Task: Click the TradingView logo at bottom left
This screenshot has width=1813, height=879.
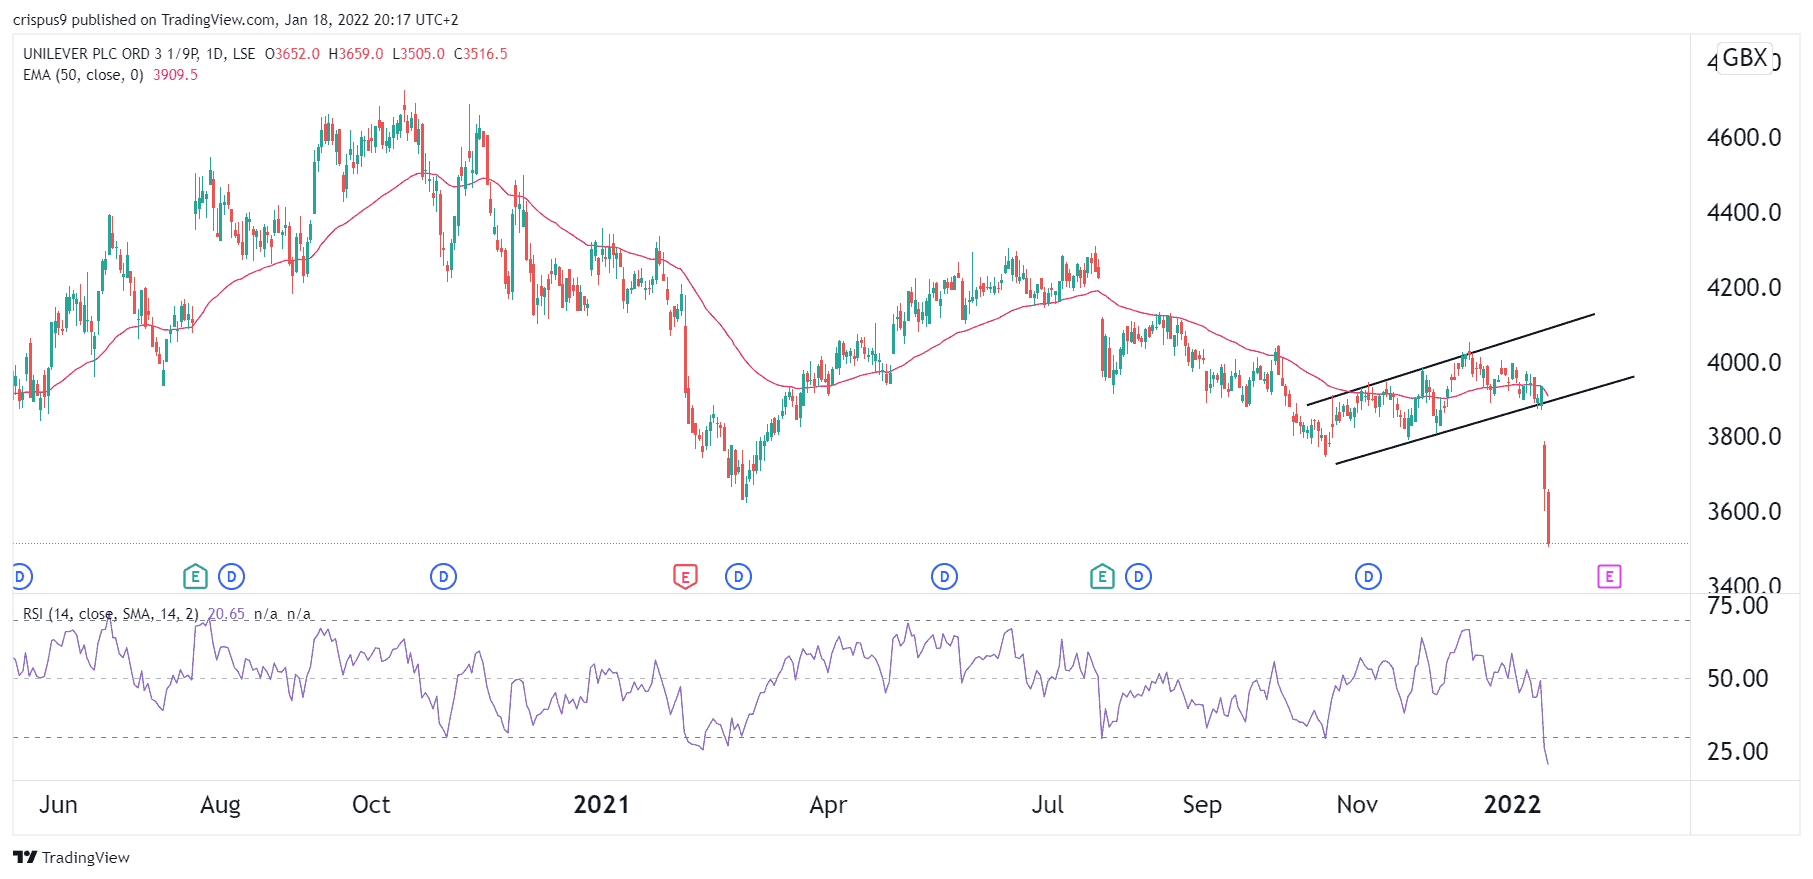Action: tap(72, 857)
